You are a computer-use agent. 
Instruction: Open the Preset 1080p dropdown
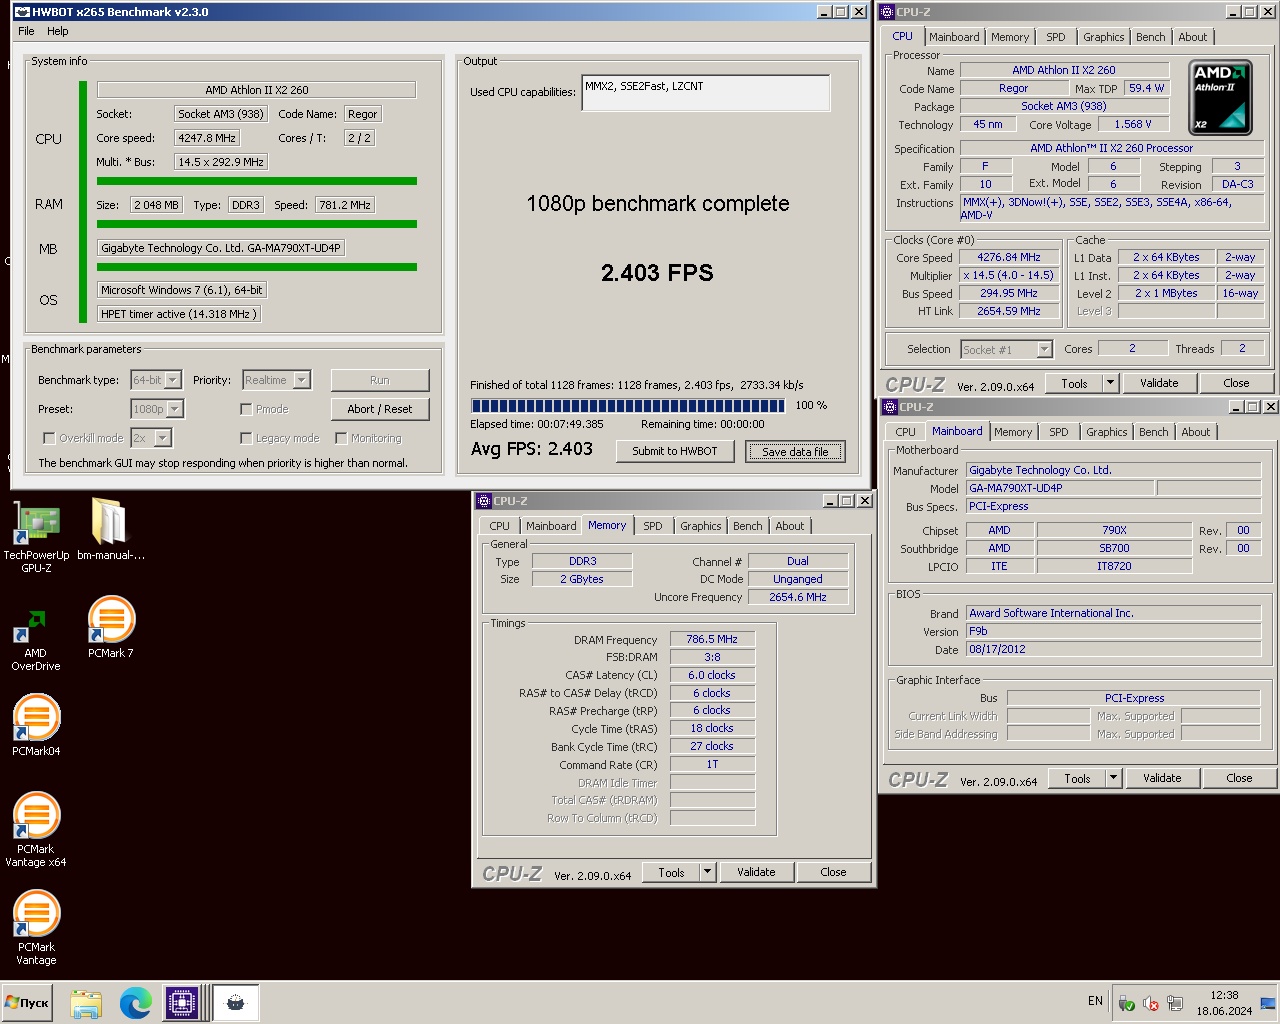click(x=175, y=409)
